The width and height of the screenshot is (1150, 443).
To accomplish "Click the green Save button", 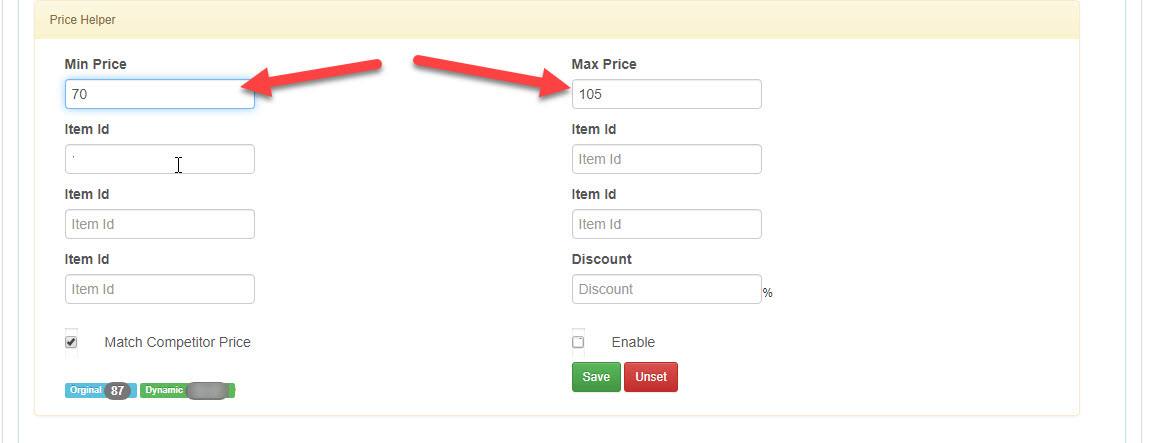I will tap(596, 377).
